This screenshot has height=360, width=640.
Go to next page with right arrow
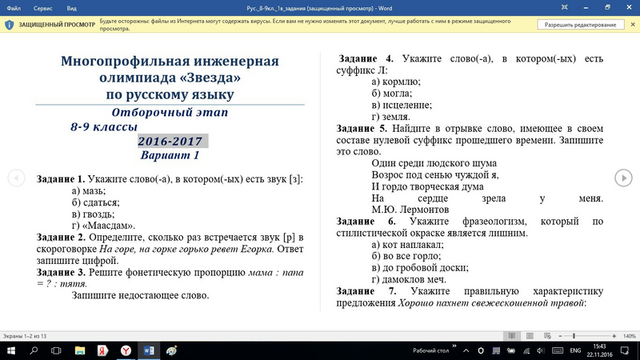pos(623,178)
